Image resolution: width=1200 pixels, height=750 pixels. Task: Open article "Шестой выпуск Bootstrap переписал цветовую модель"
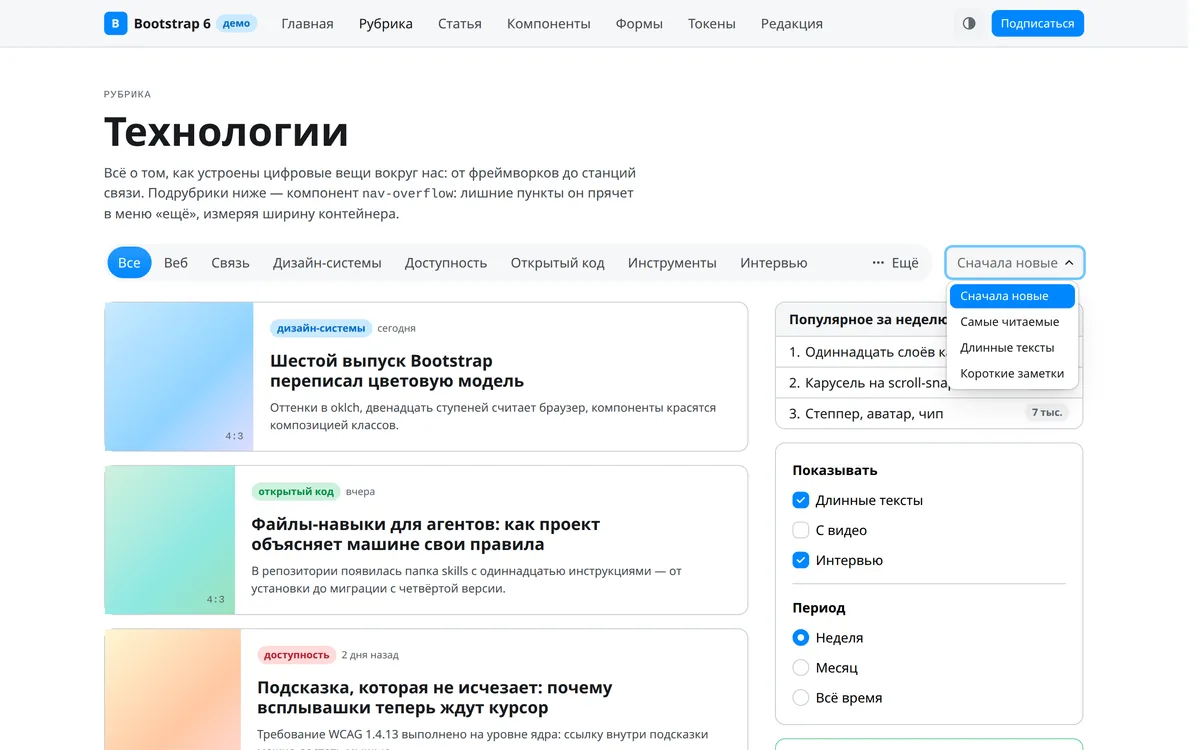[x=397, y=371]
